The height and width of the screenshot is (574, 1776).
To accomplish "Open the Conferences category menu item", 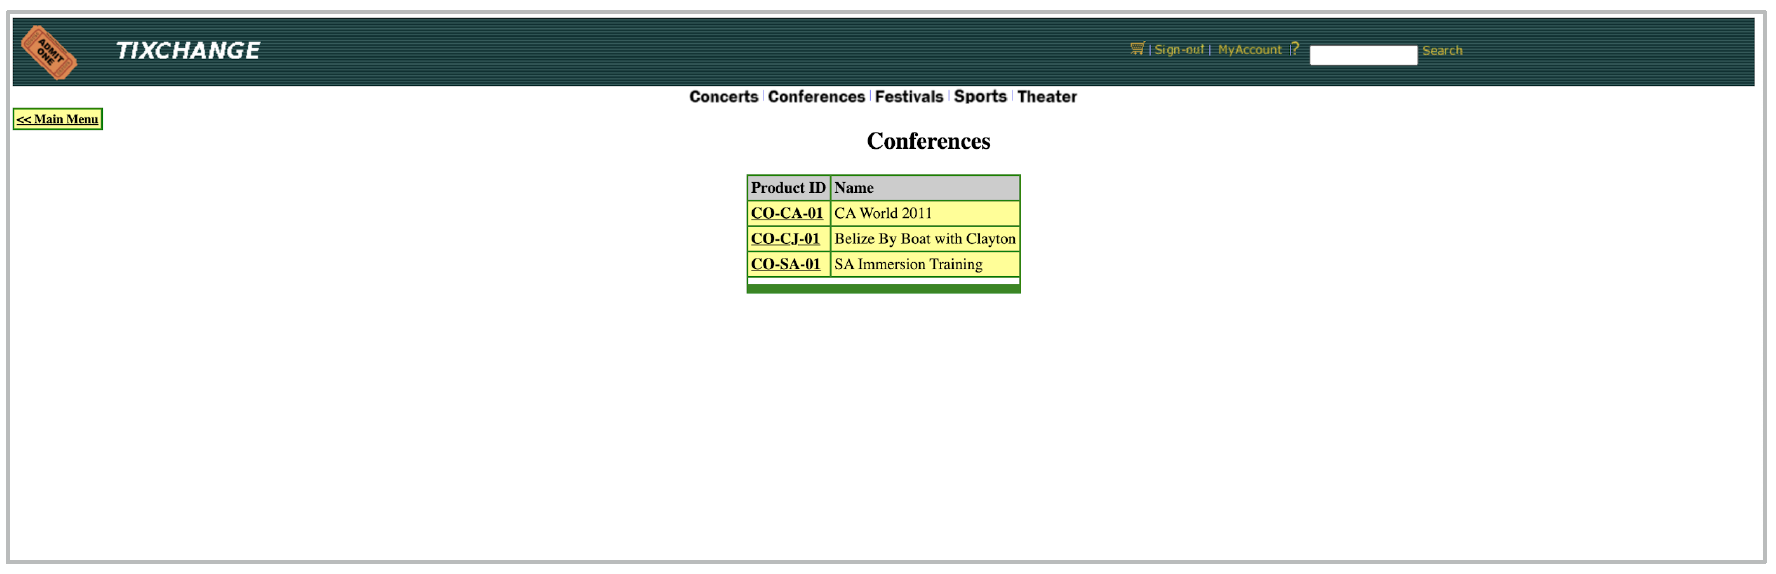I will point(816,96).
